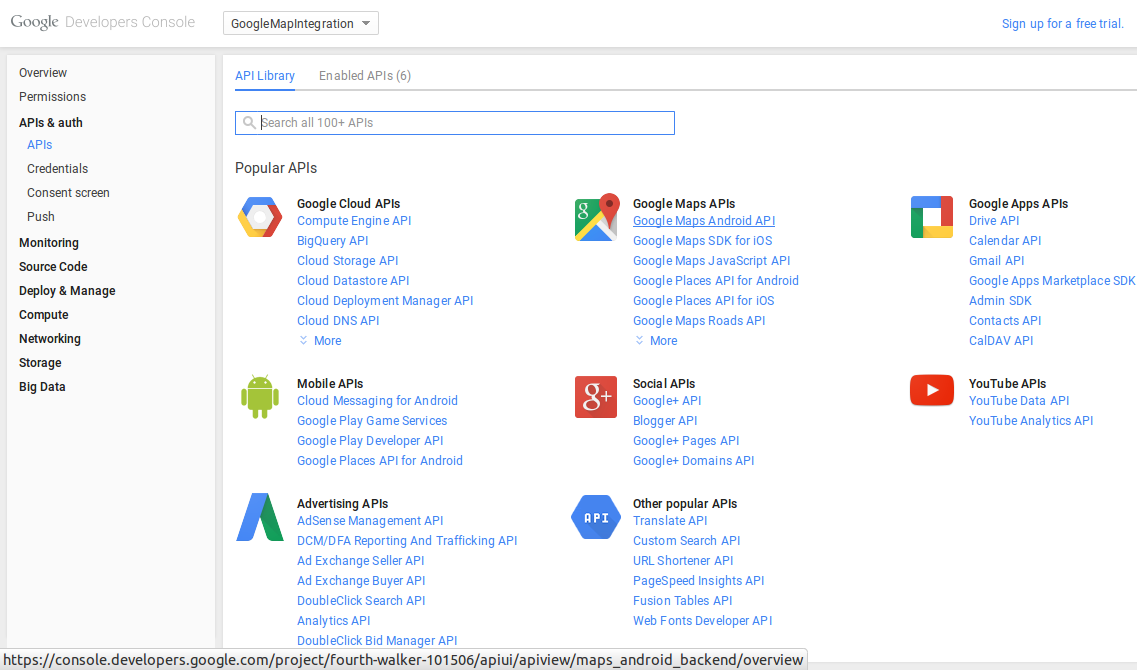Select APIs under APIs & auth

(x=40, y=145)
